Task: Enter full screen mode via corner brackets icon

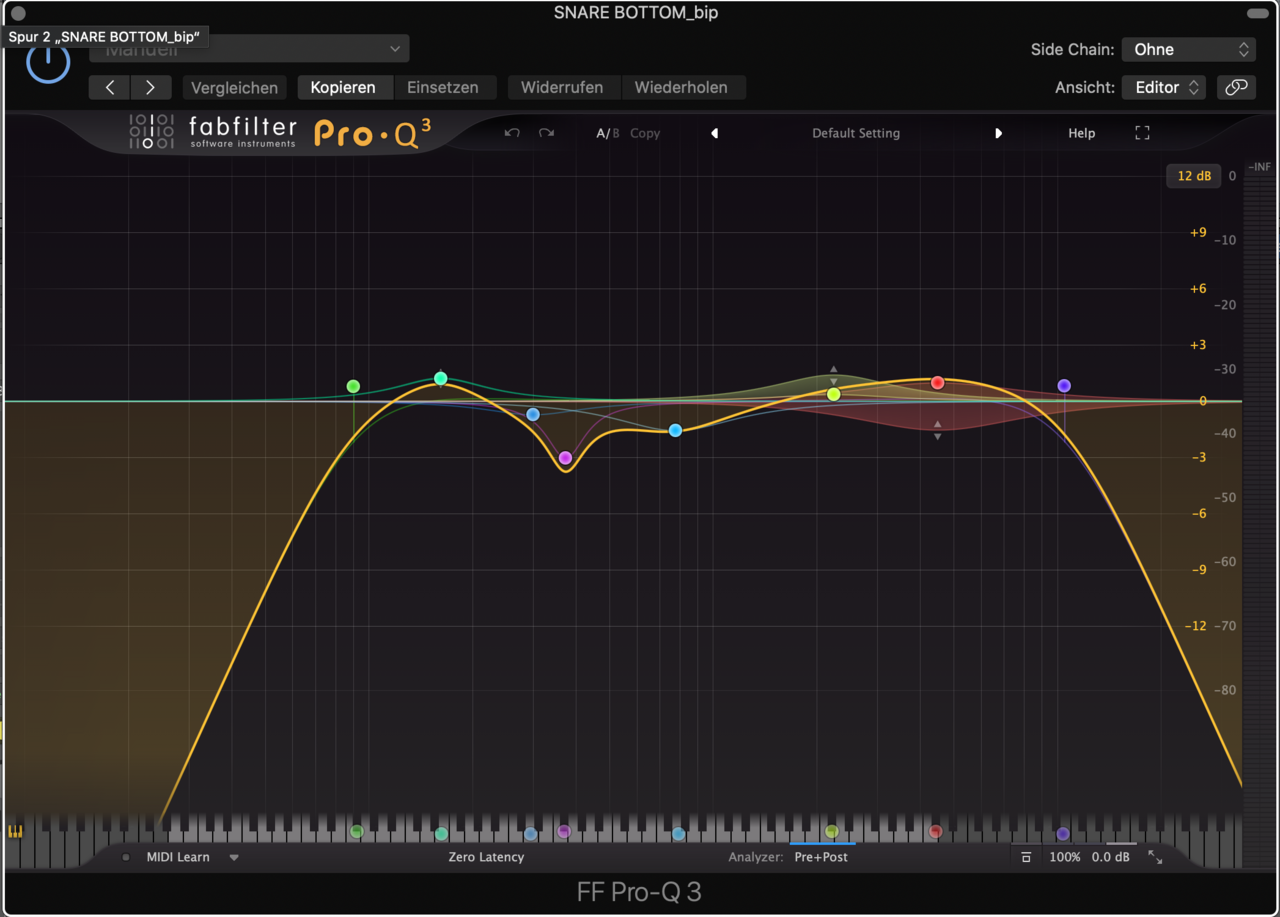Action: [x=1142, y=133]
